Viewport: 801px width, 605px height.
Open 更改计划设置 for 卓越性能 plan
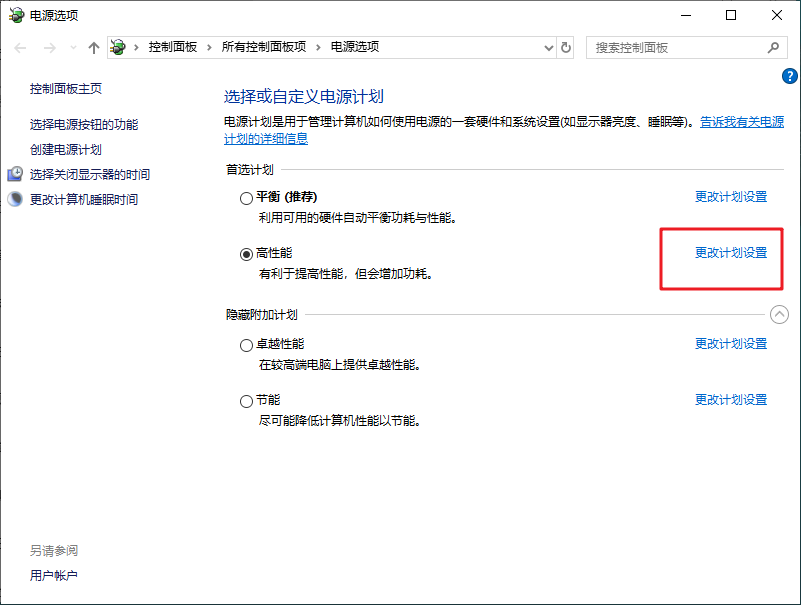tap(731, 344)
